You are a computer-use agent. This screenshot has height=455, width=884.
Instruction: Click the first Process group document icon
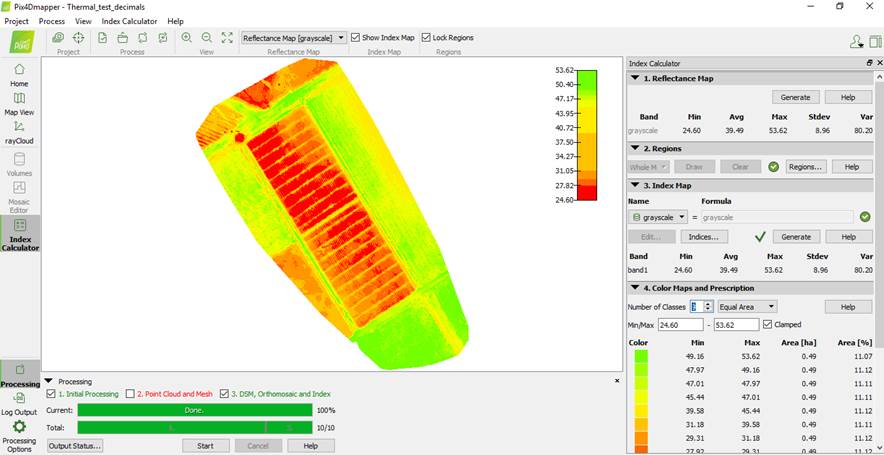103,38
